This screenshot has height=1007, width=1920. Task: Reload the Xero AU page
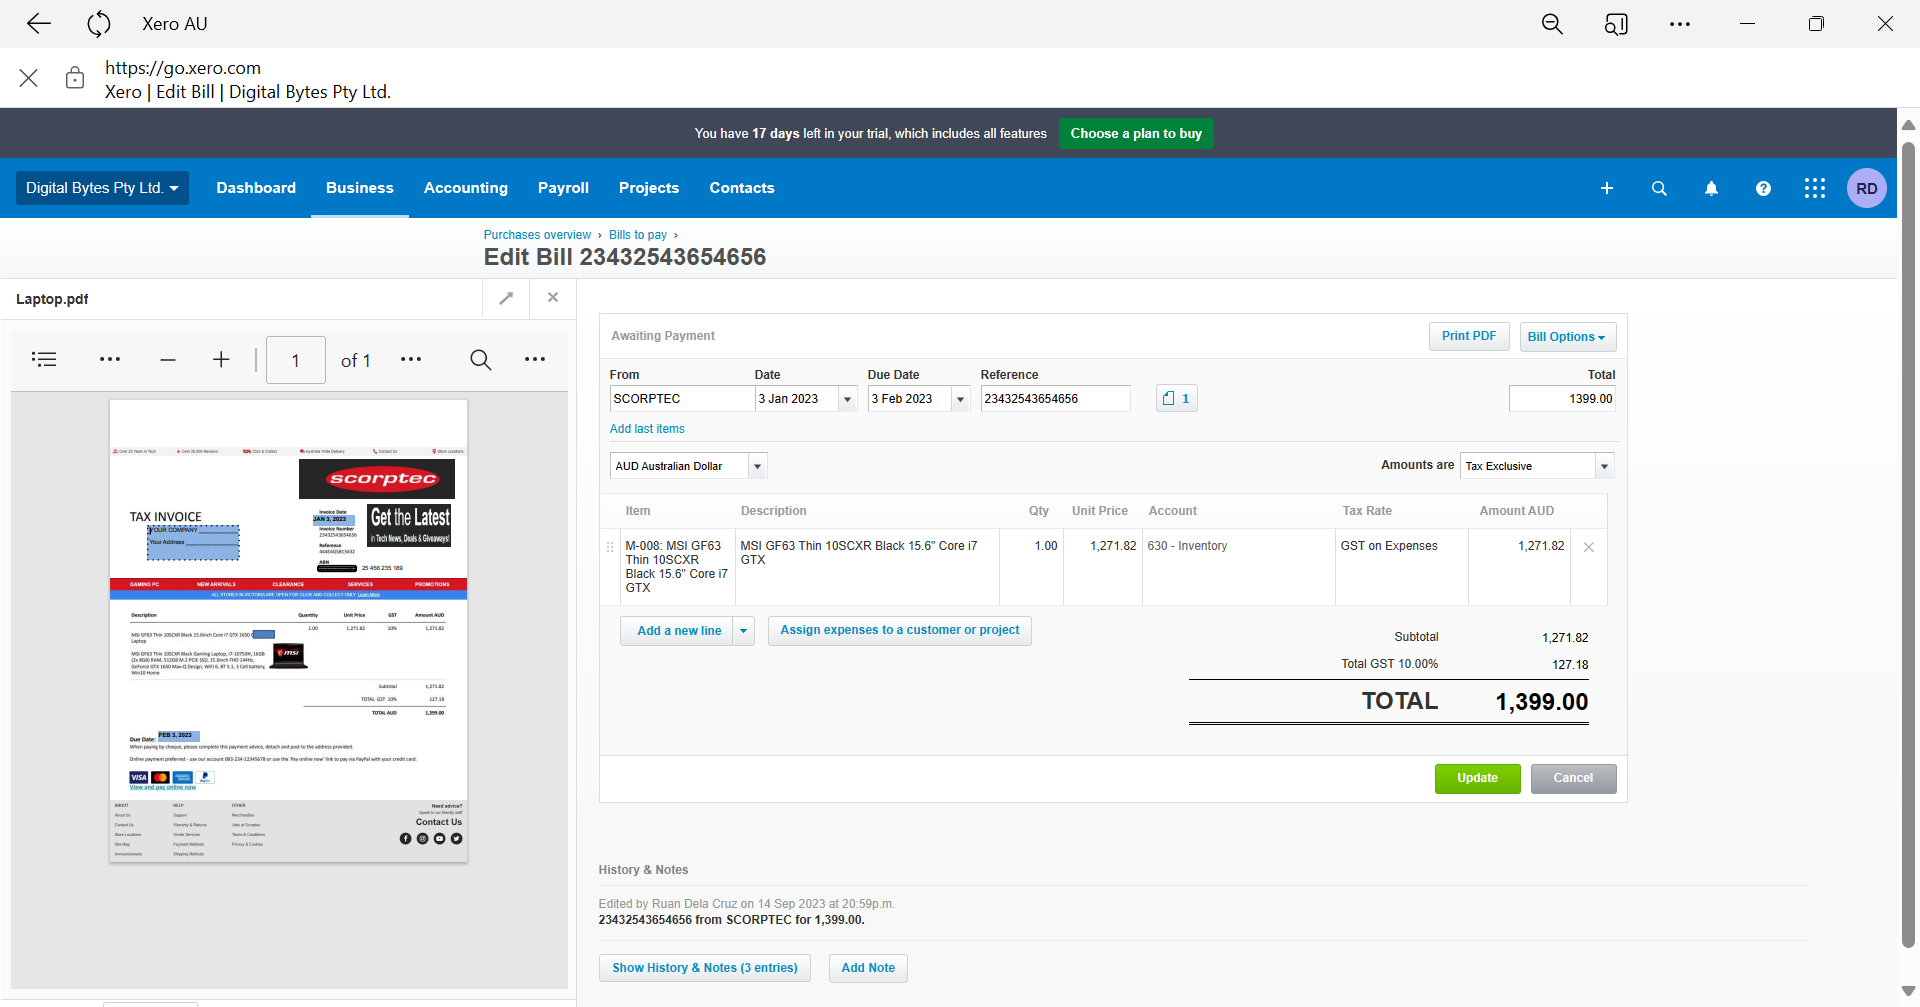(98, 24)
